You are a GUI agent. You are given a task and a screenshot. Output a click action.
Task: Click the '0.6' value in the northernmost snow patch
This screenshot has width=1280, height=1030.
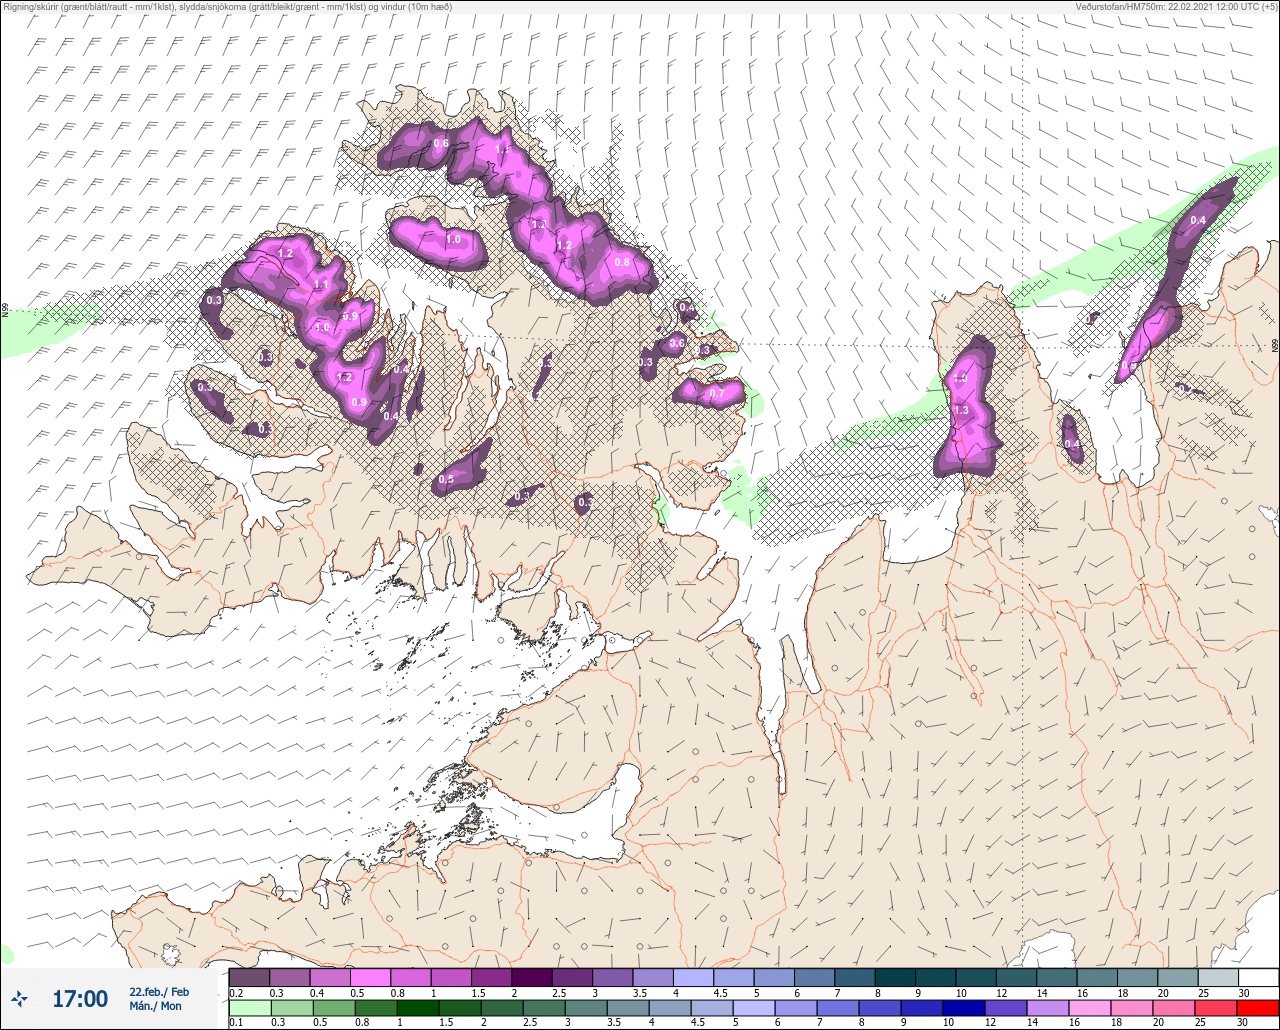(441, 144)
